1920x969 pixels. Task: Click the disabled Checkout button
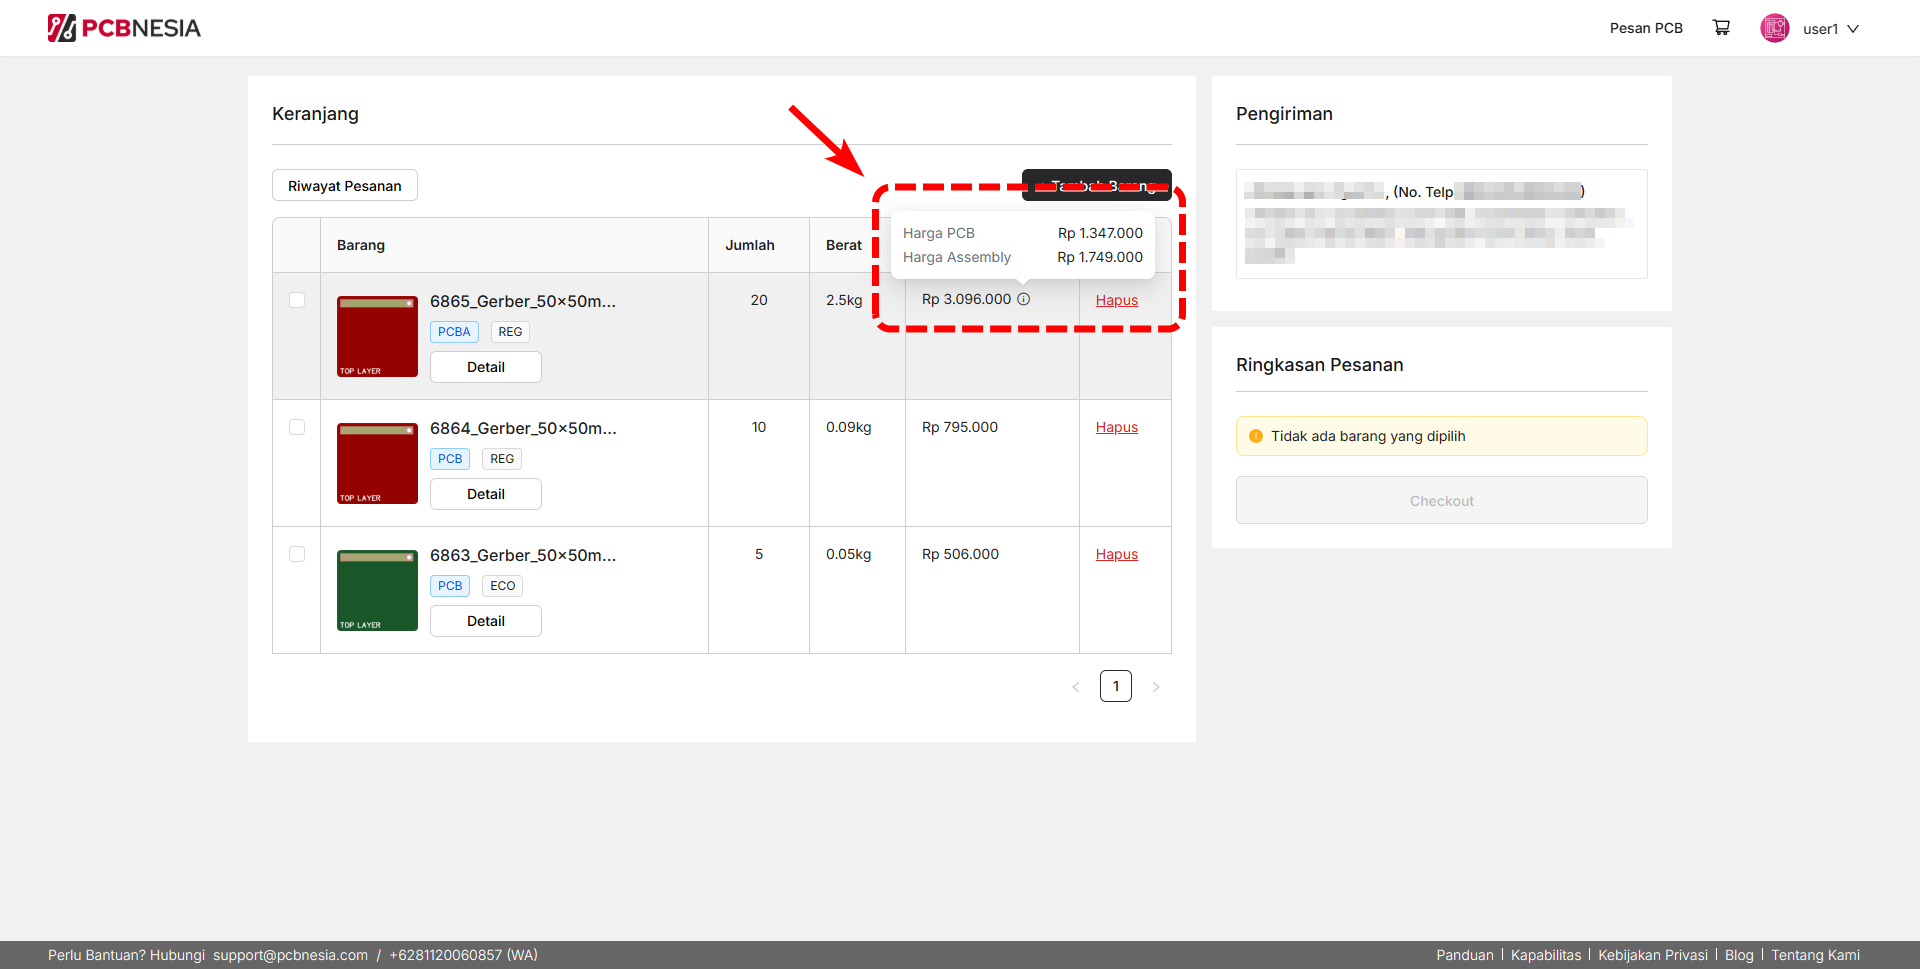coord(1442,500)
